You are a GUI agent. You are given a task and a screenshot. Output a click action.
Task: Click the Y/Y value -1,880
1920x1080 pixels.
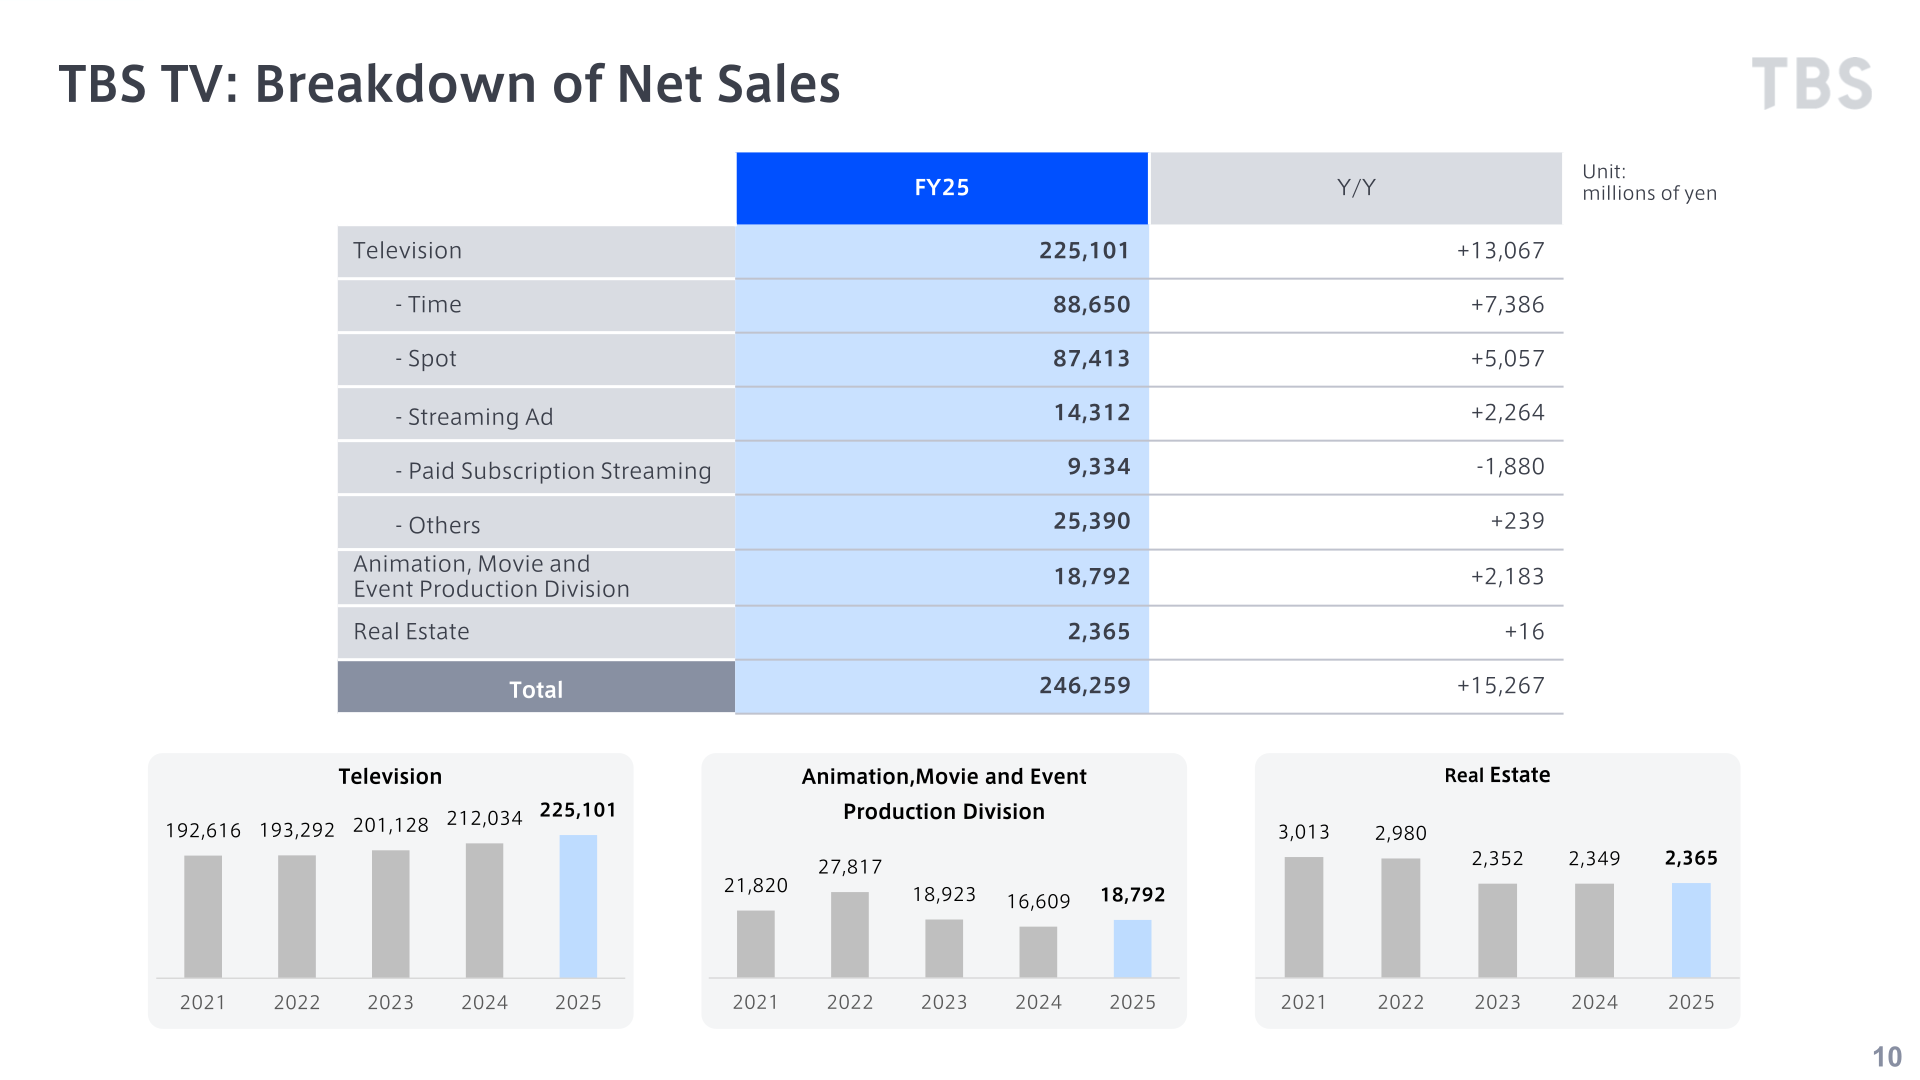click(1510, 467)
